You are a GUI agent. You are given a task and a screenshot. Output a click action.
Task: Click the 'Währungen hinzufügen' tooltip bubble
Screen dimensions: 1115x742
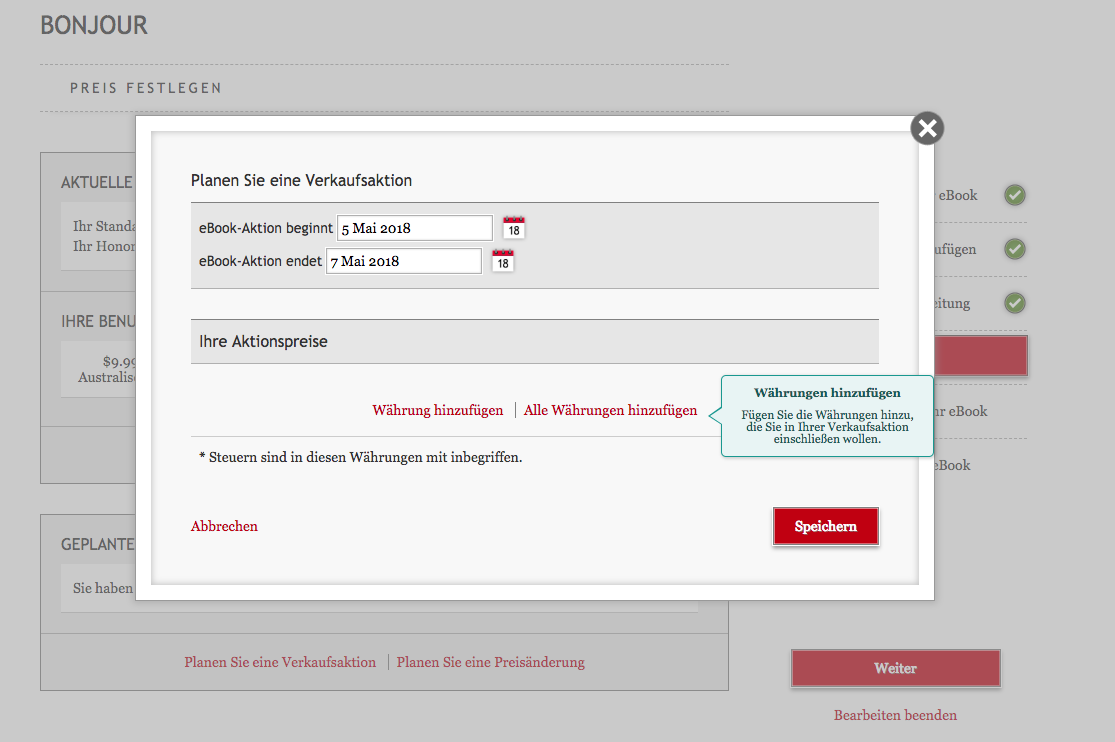[827, 416]
